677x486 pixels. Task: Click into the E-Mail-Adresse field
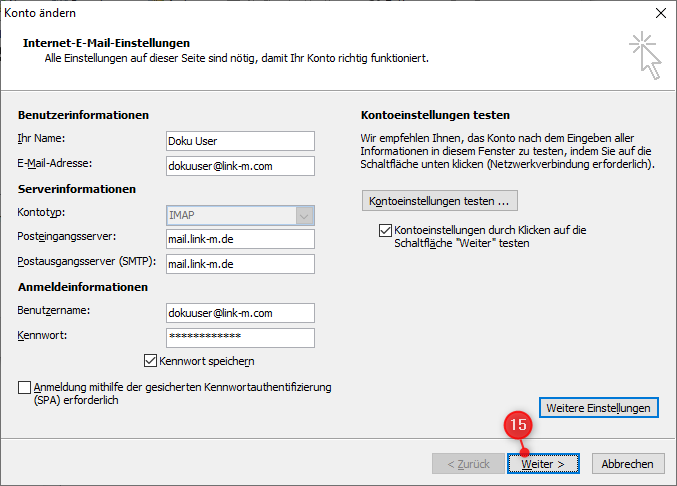click(240, 166)
